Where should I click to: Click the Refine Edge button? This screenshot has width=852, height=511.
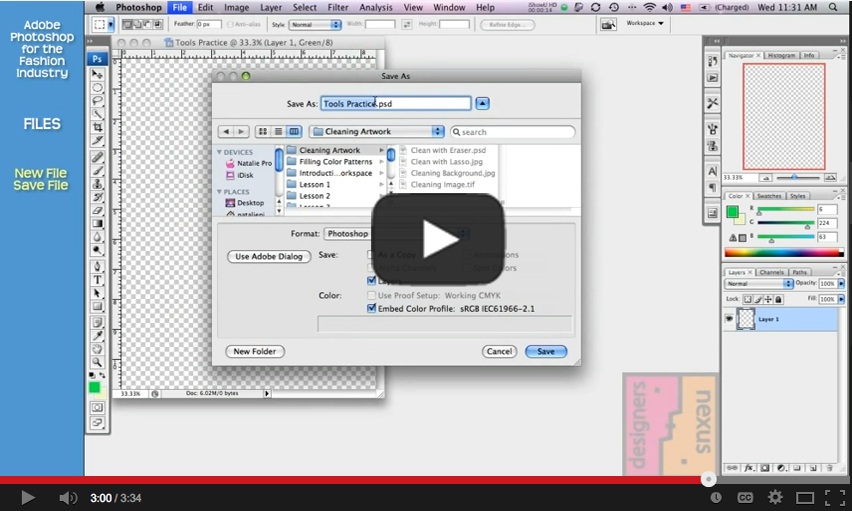[508, 24]
